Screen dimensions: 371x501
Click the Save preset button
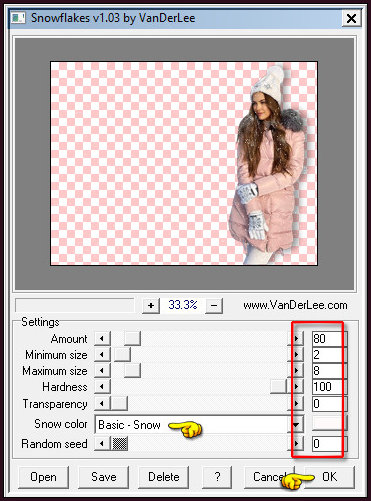pyautogui.click(x=104, y=477)
